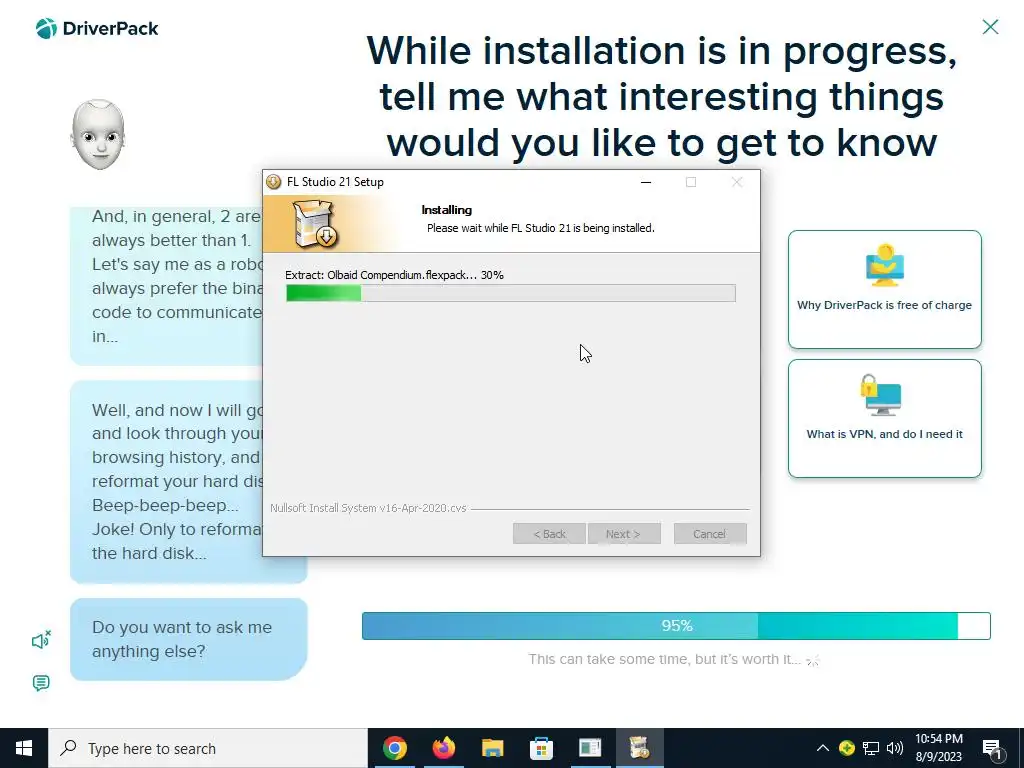Click 'This can take some time' status text
Screen dimensions: 1024x768
pos(665,659)
